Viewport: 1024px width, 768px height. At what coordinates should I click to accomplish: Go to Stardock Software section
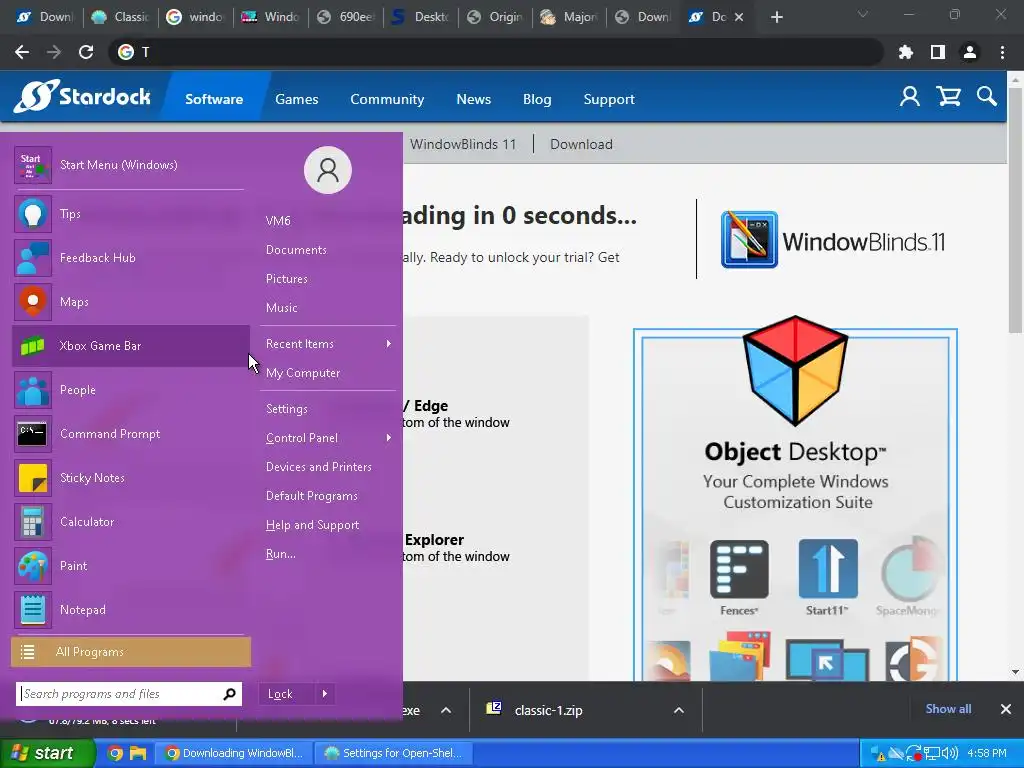[214, 99]
